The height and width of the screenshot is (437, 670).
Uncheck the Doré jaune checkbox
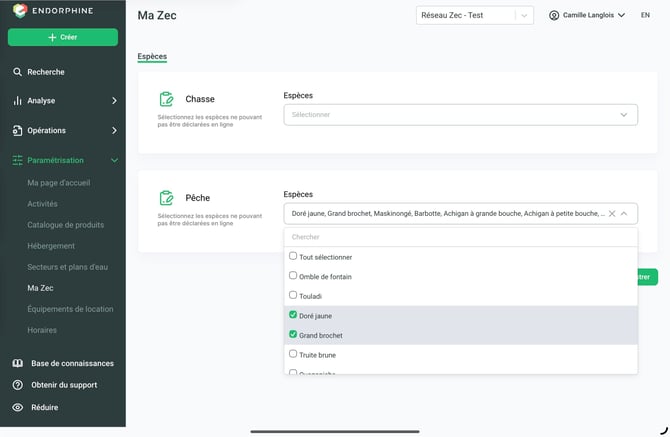(293, 315)
